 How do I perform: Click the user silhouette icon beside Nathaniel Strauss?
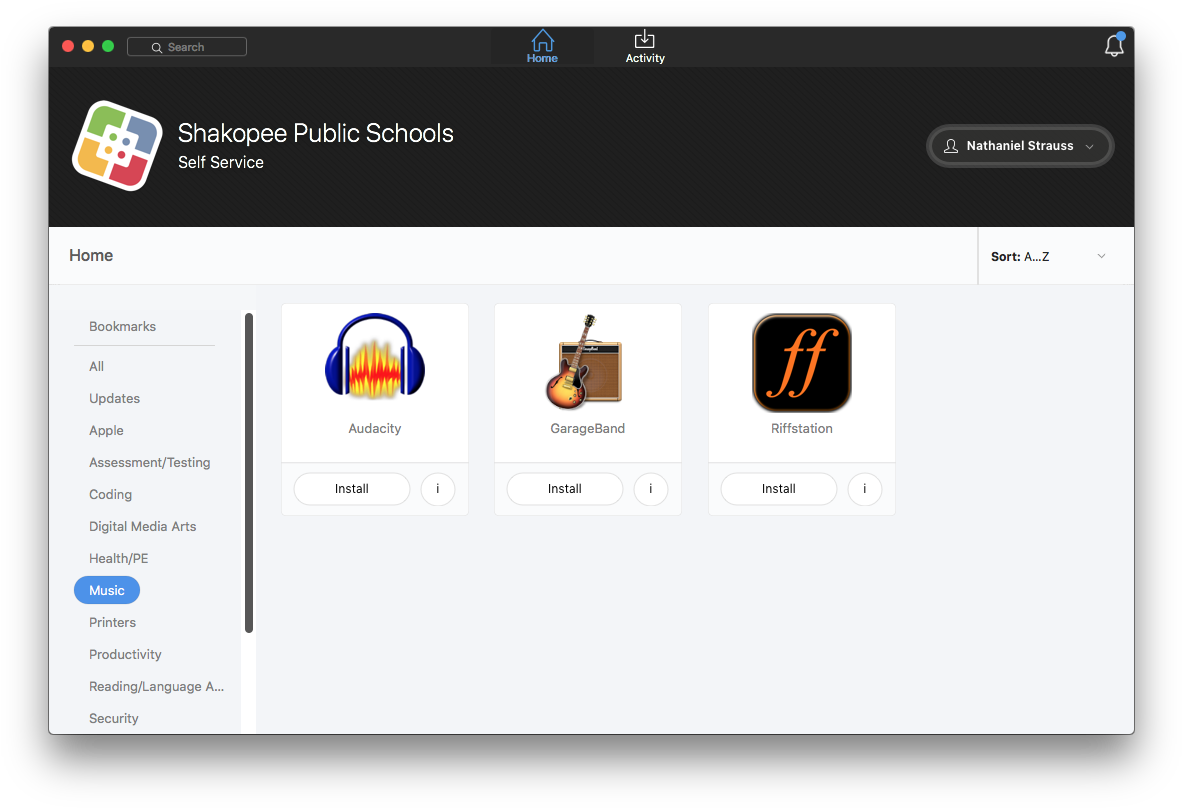coord(950,146)
